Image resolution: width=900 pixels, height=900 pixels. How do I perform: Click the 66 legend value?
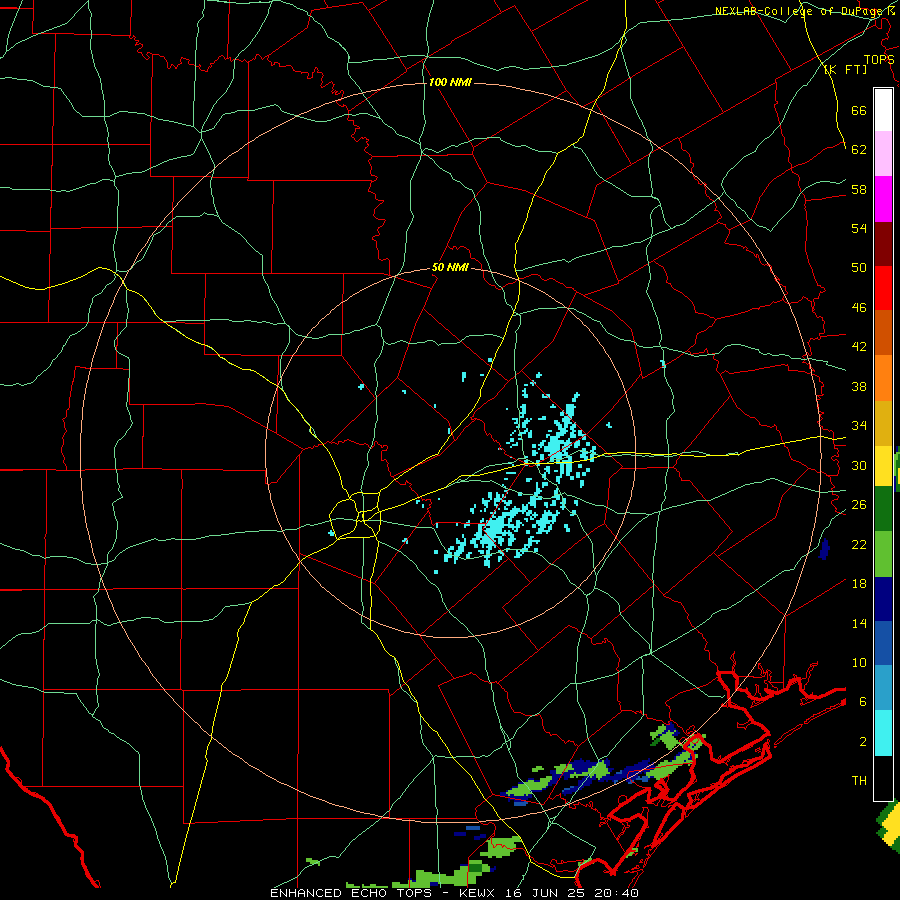click(859, 110)
